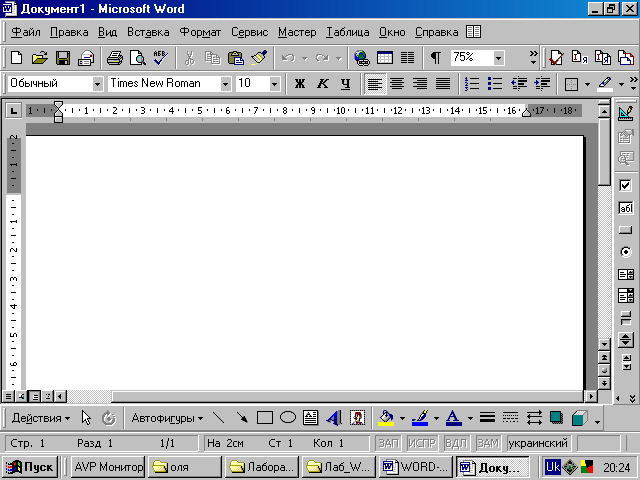
Task: Click the Print icon in the toolbar
Action: tap(114, 58)
